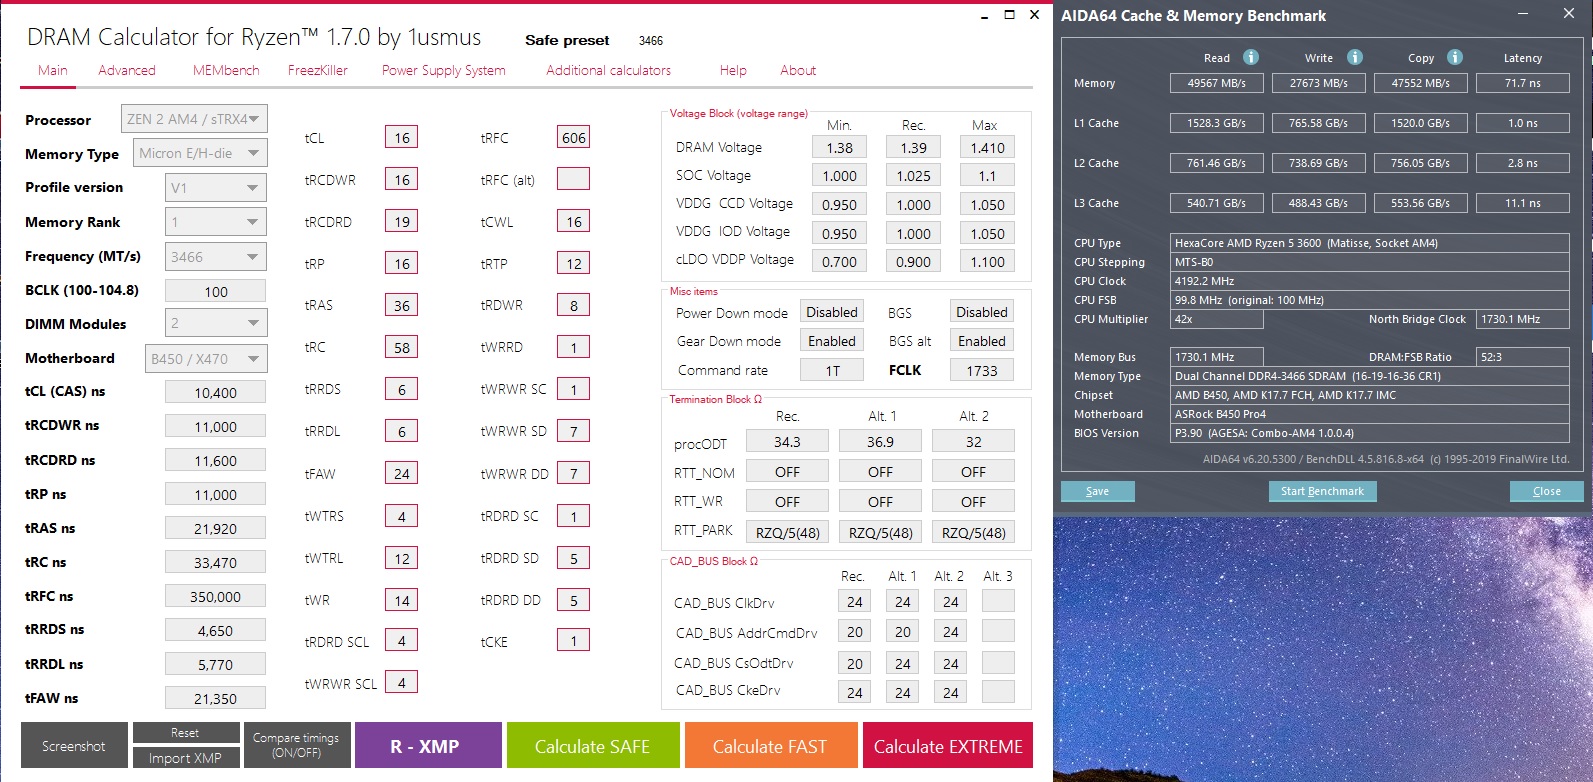The image size is (1593, 782).
Task: Click the Gear Down mode value field
Action: pyautogui.click(x=832, y=341)
